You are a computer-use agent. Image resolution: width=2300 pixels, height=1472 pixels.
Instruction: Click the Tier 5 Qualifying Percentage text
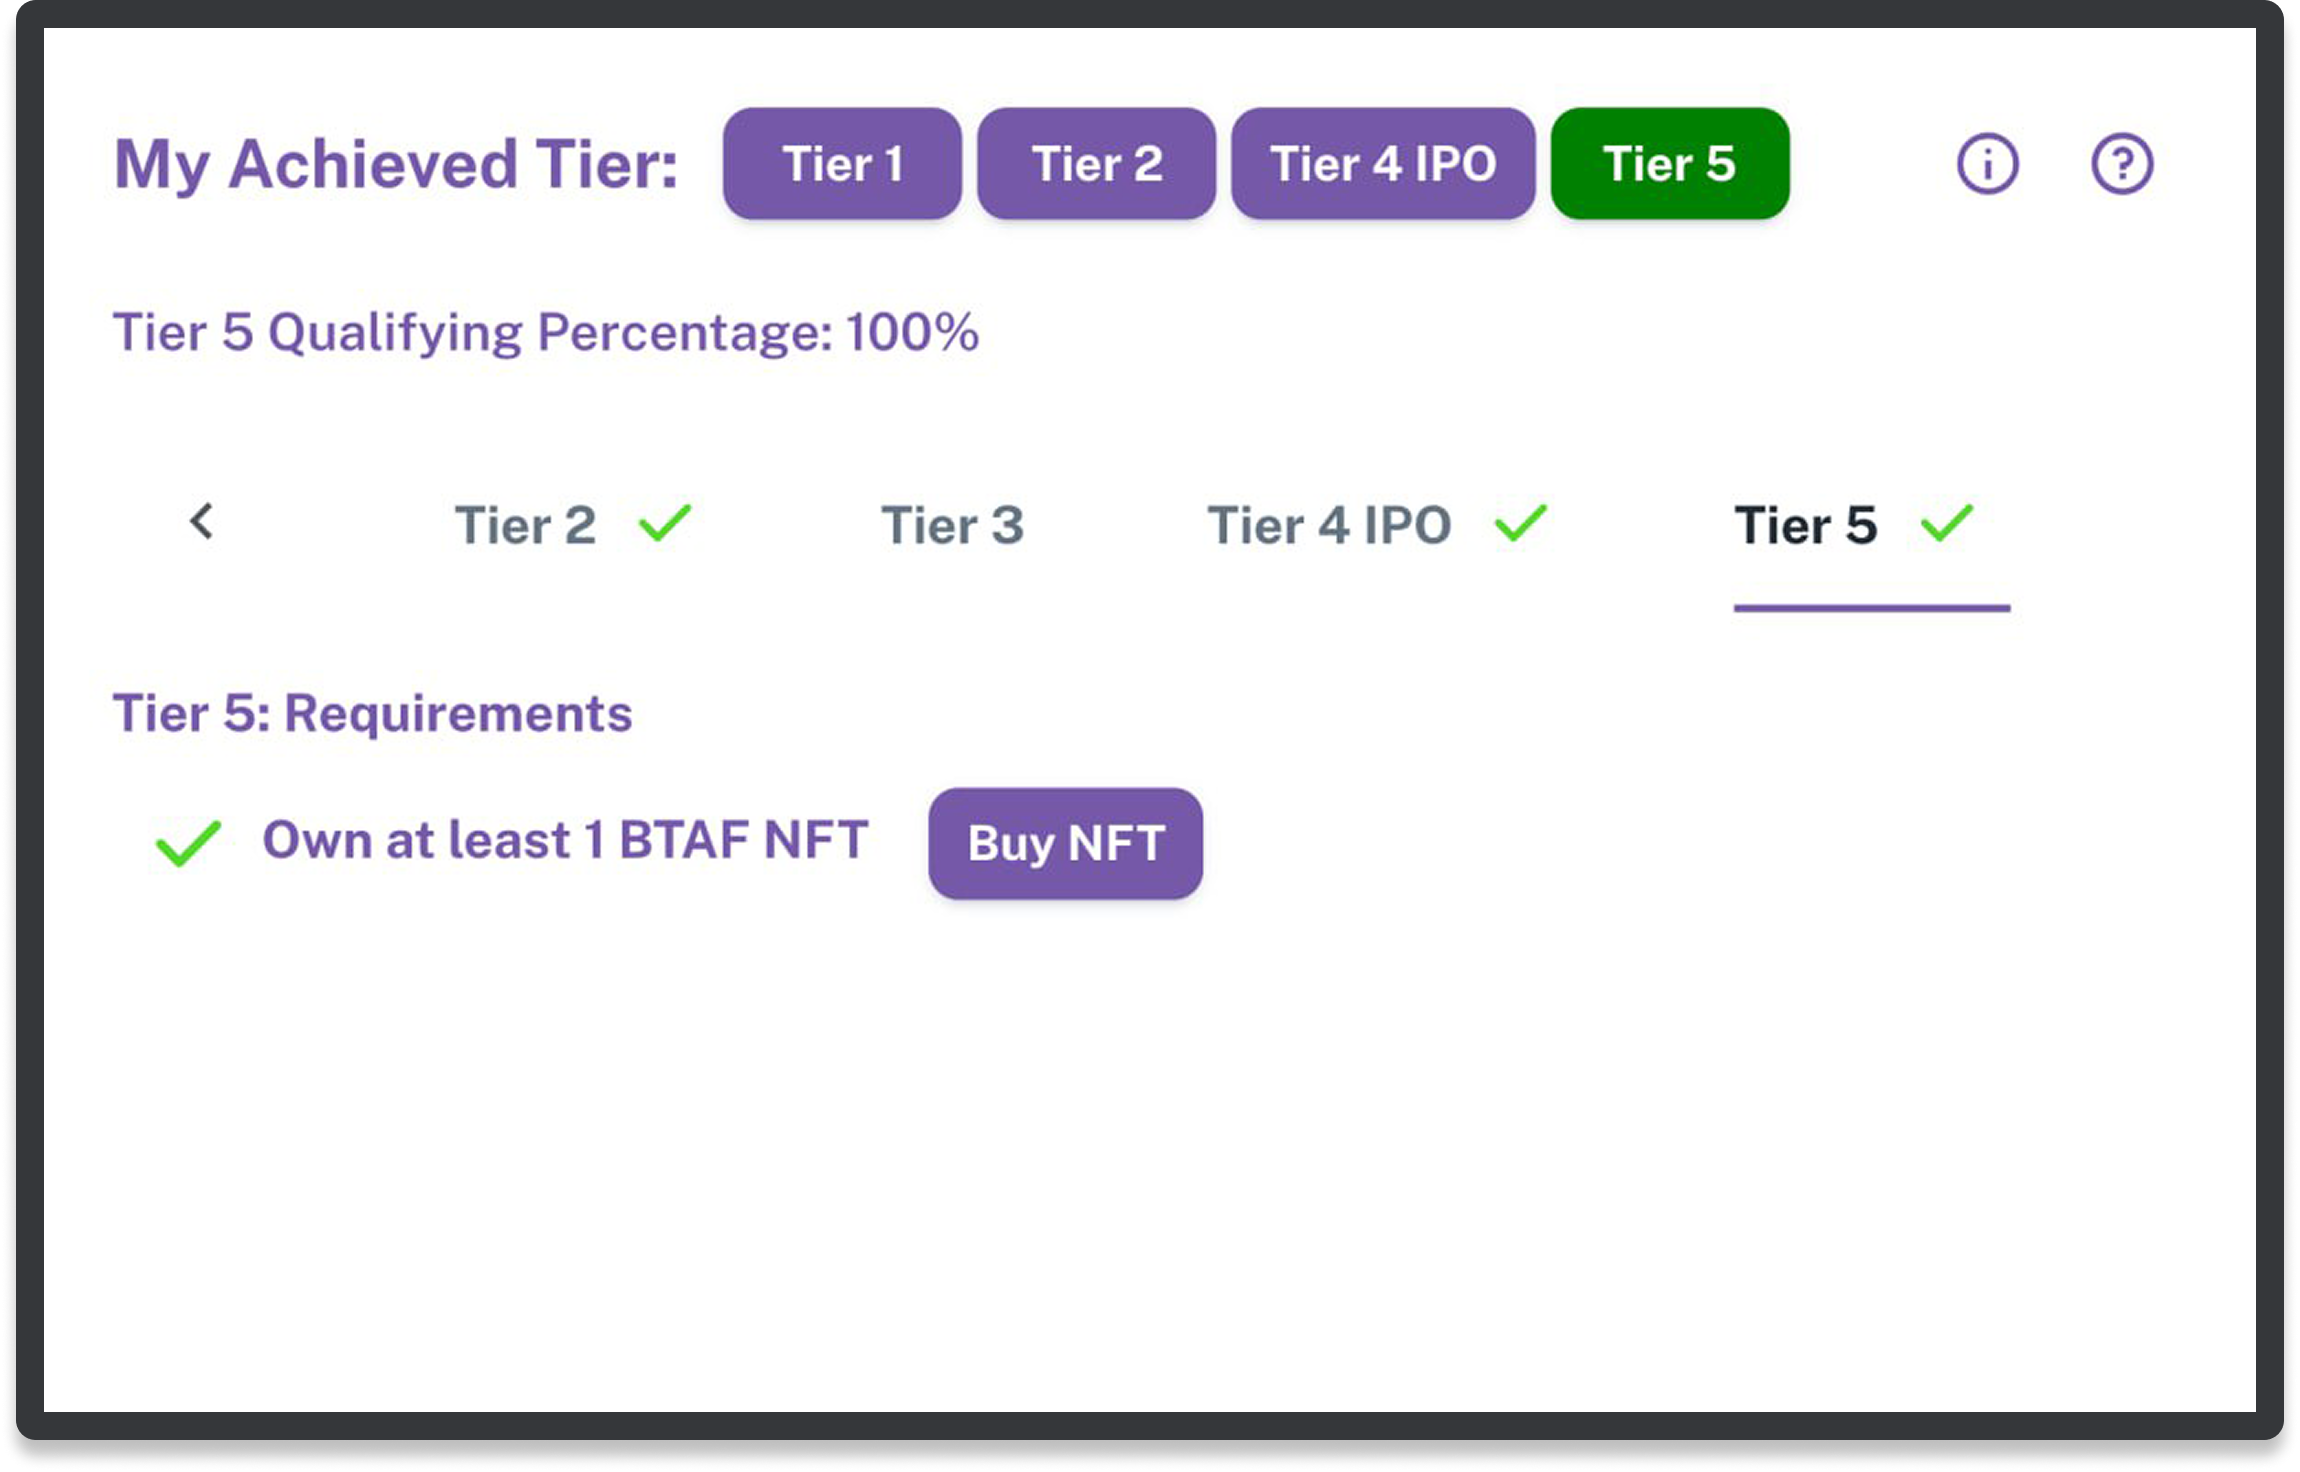pyautogui.click(x=546, y=332)
